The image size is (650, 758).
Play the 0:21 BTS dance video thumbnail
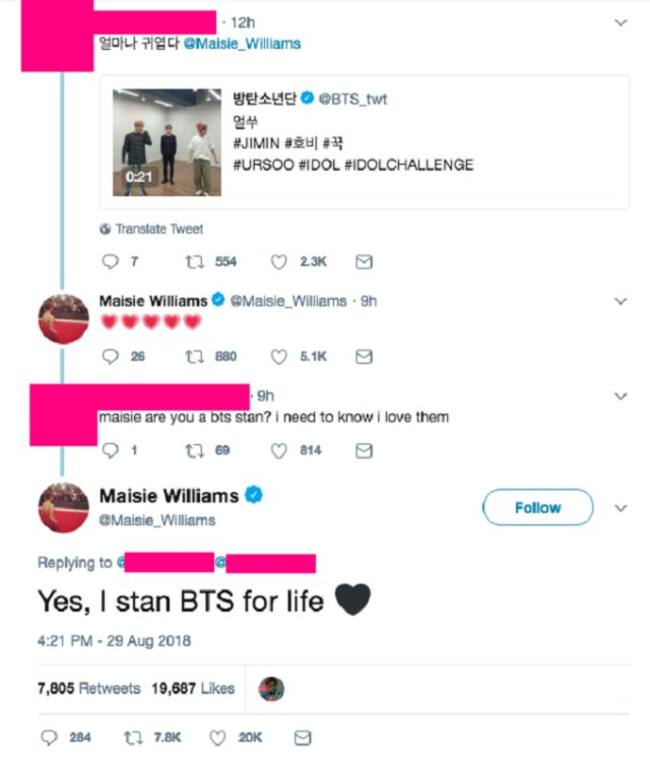tap(167, 142)
